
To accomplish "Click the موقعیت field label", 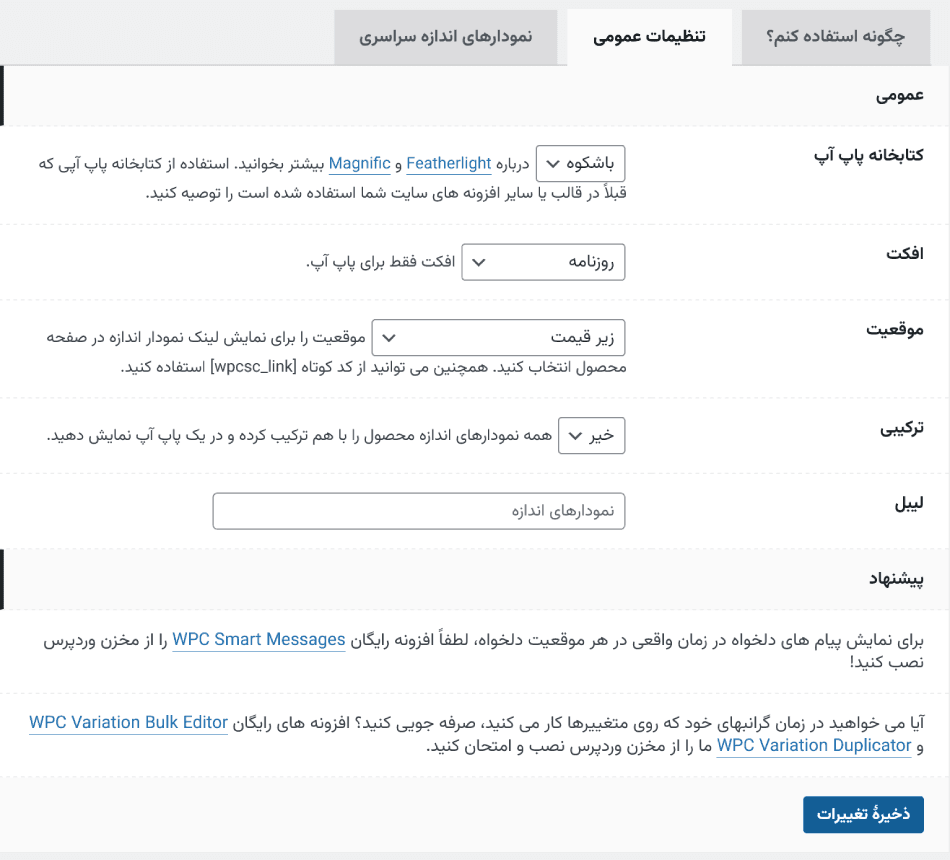I will [895, 329].
